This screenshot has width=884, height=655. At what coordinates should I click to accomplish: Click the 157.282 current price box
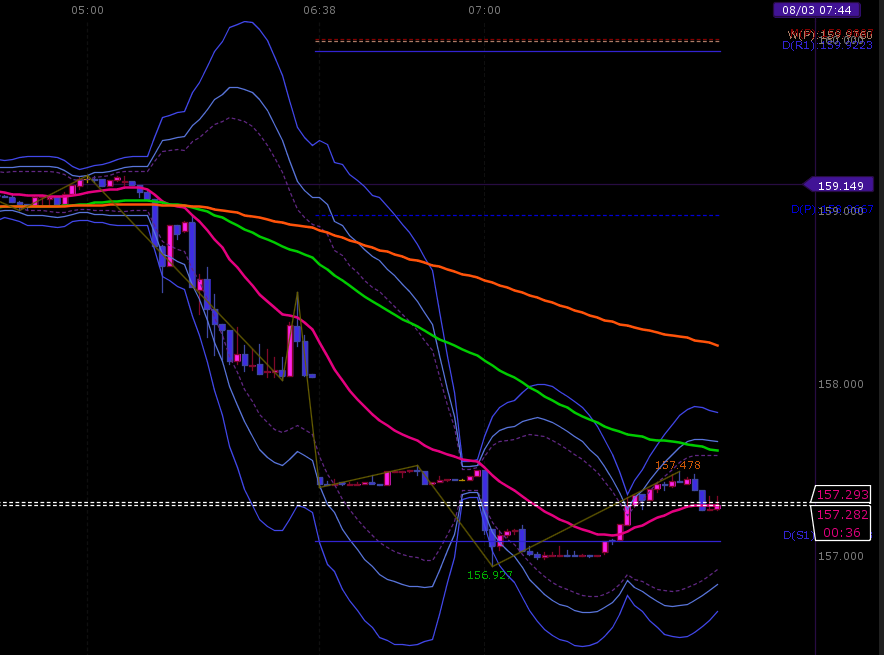tap(841, 514)
